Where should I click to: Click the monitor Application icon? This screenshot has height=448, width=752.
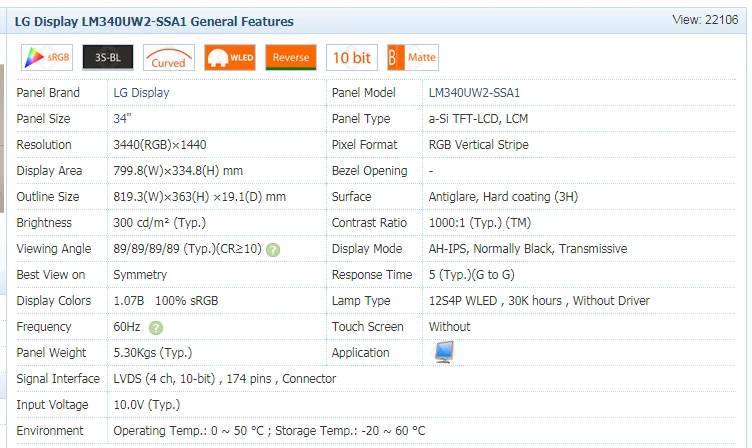pyautogui.click(x=442, y=352)
